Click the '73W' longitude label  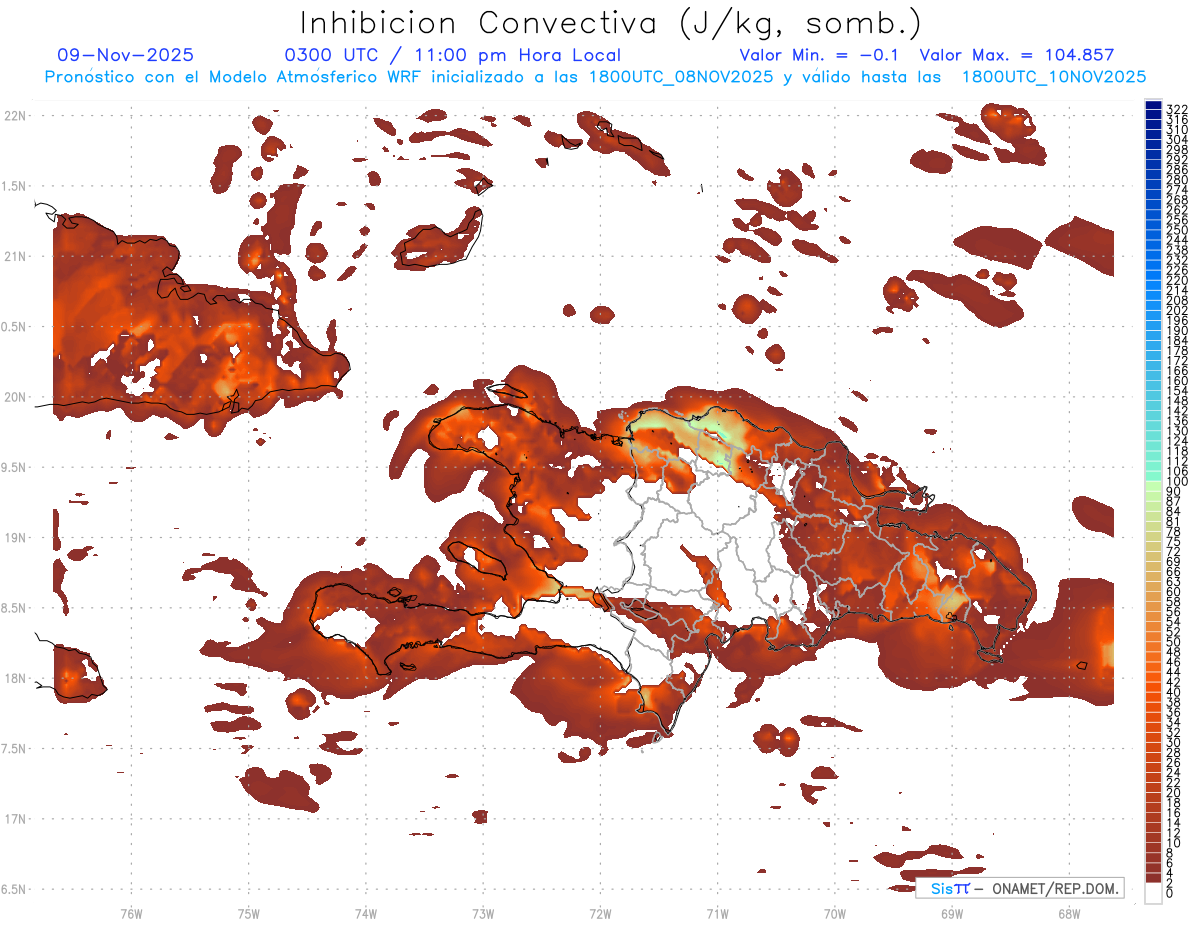[483, 913]
